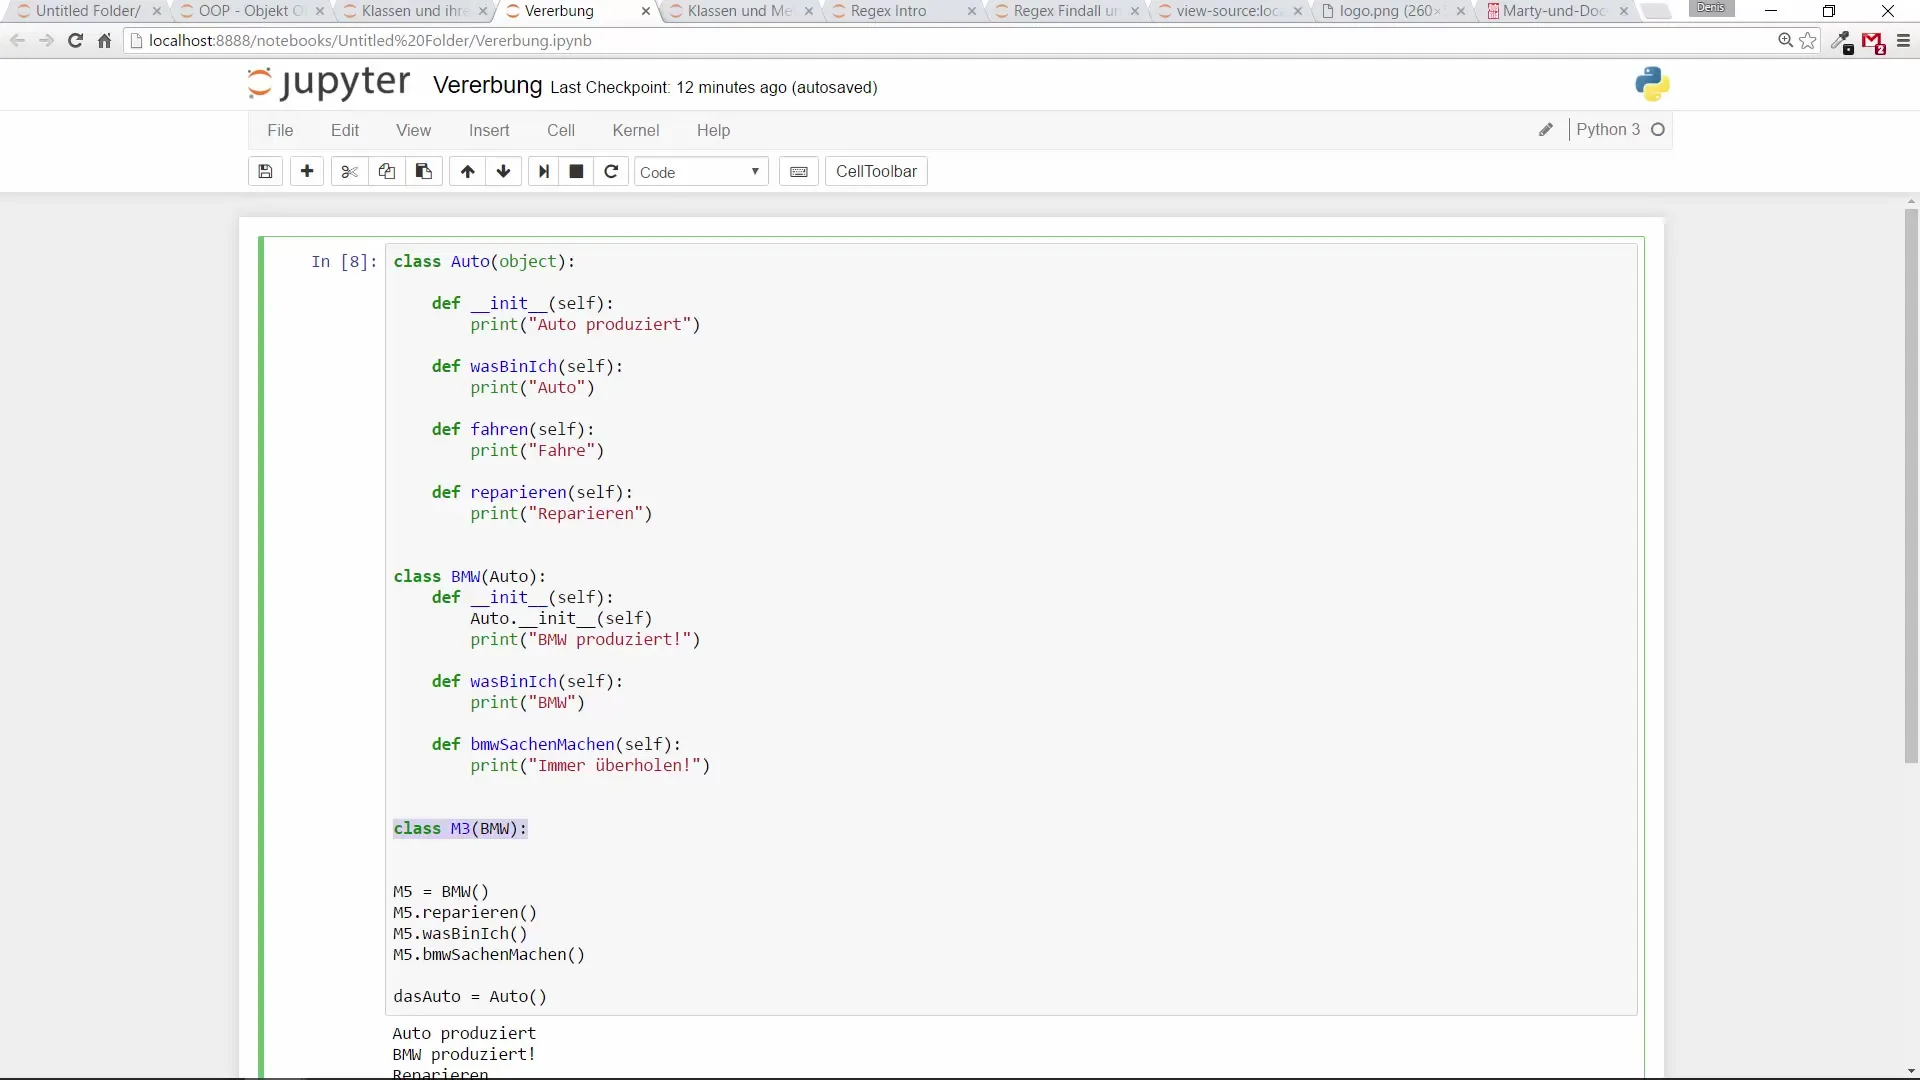The height and width of the screenshot is (1080, 1920).
Task: Click the Denis profile button
Action: click(x=1711, y=8)
